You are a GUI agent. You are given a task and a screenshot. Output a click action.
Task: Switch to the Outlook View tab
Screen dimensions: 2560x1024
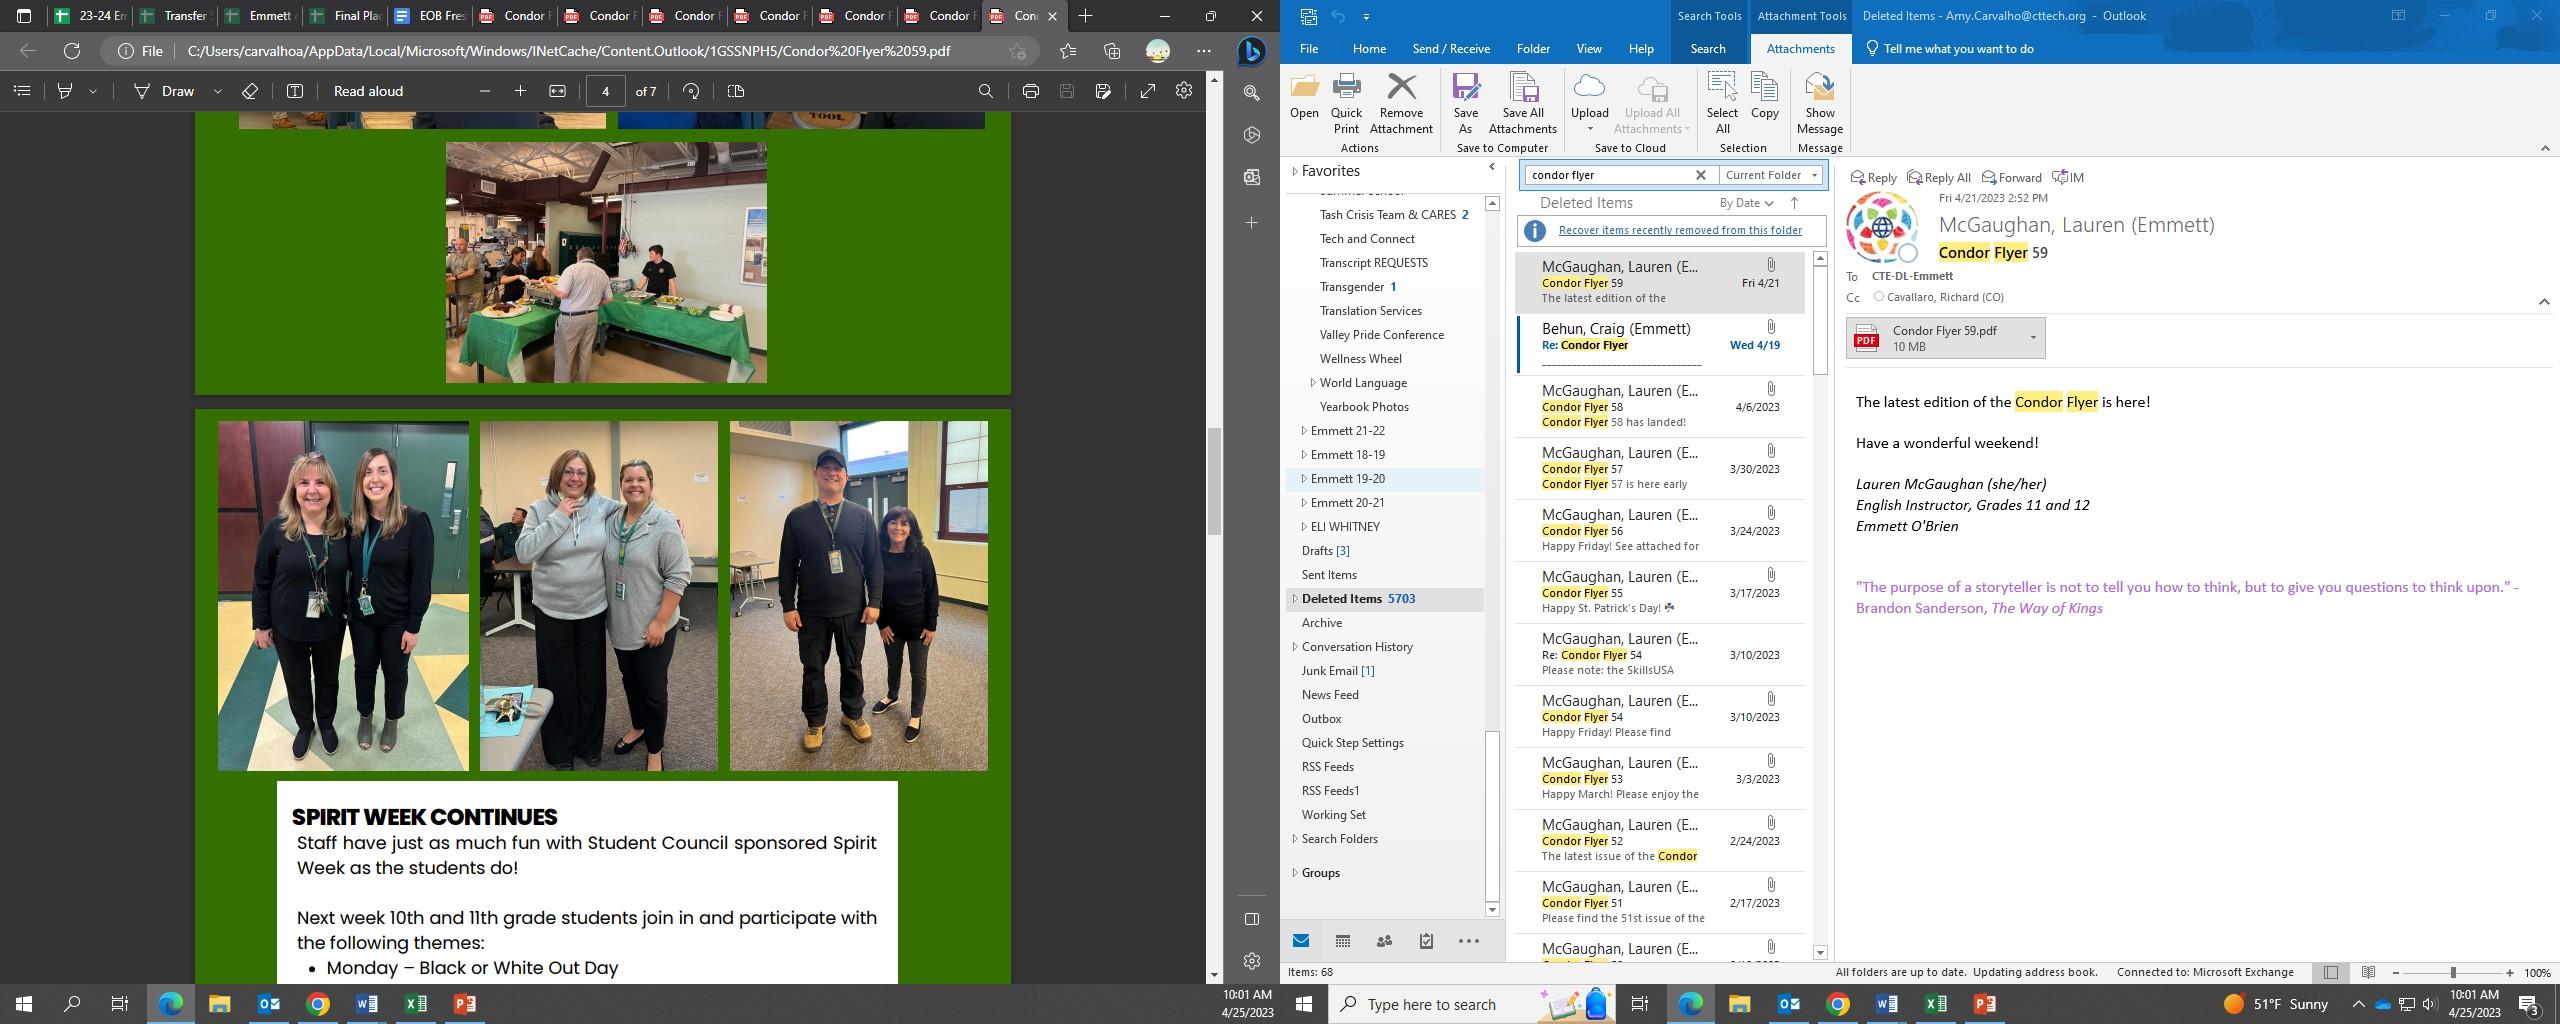coord(1589,49)
